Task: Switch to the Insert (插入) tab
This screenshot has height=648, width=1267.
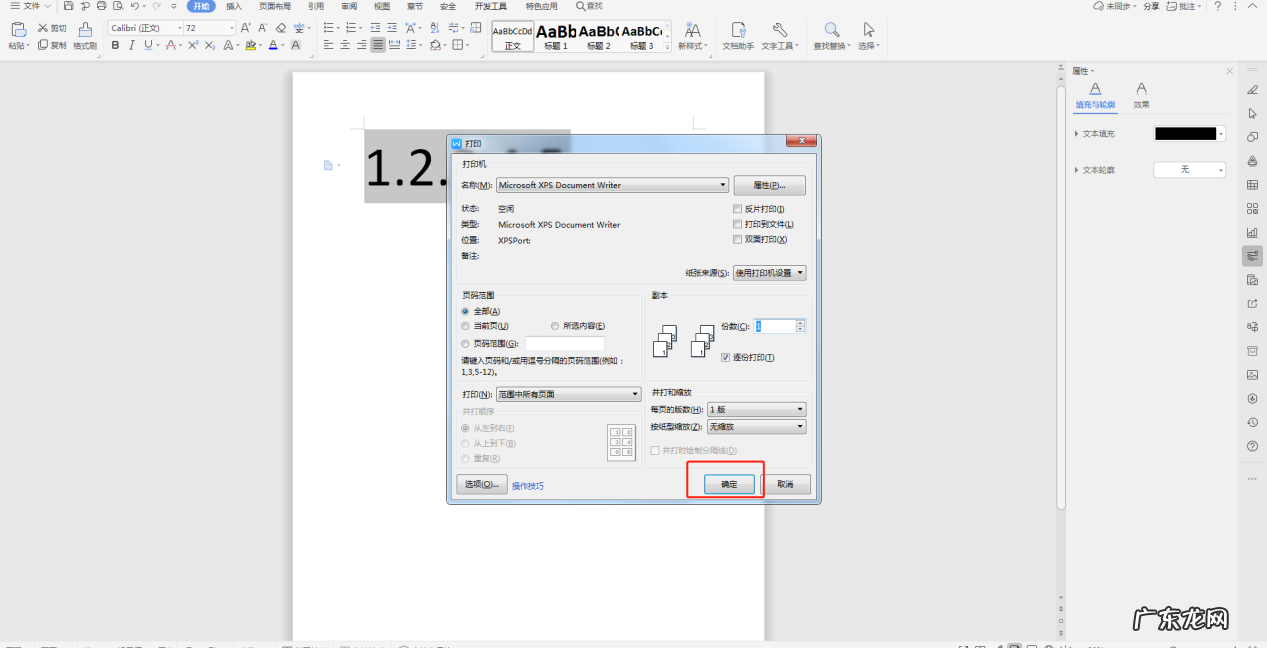Action: click(x=234, y=6)
